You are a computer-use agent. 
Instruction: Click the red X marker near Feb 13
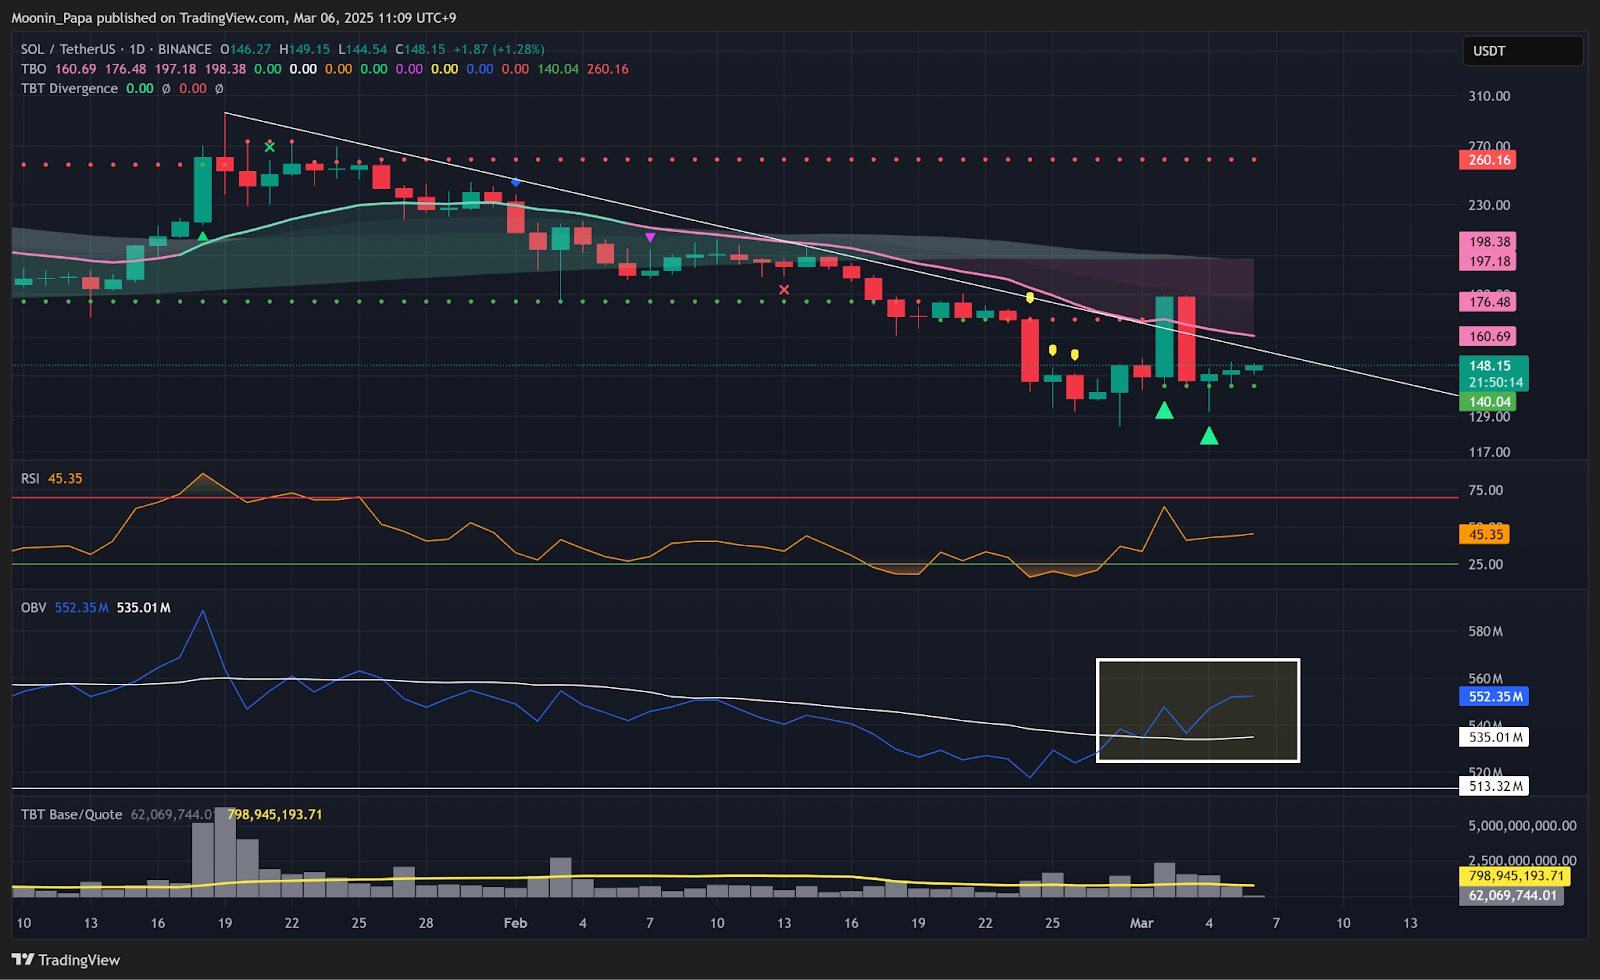[784, 290]
